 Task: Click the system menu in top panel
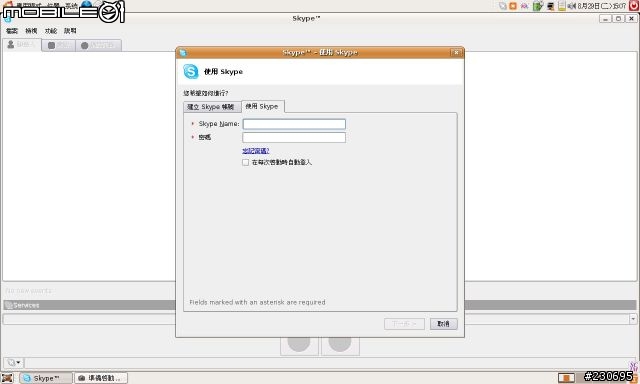click(x=71, y=5)
